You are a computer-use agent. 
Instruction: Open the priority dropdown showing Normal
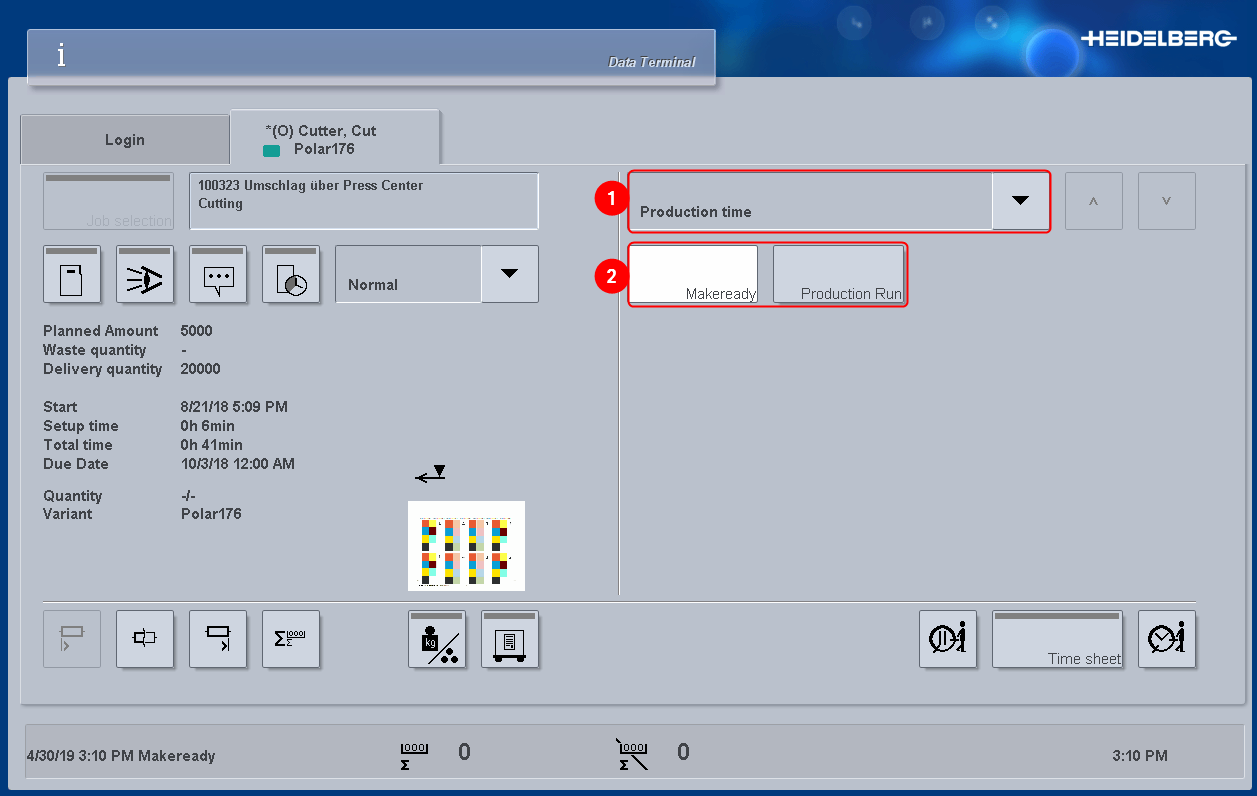pyautogui.click(x=510, y=274)
